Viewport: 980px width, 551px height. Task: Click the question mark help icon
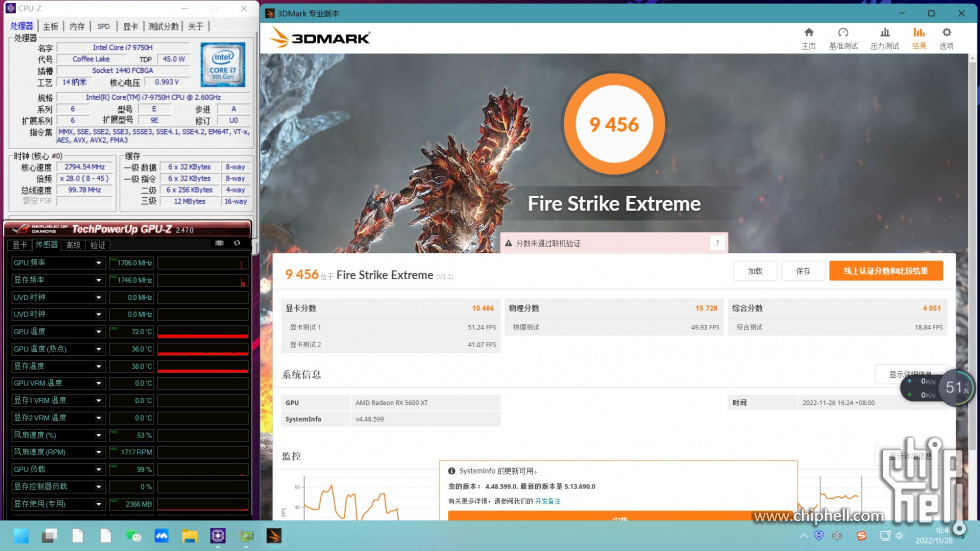pos(716,243)
